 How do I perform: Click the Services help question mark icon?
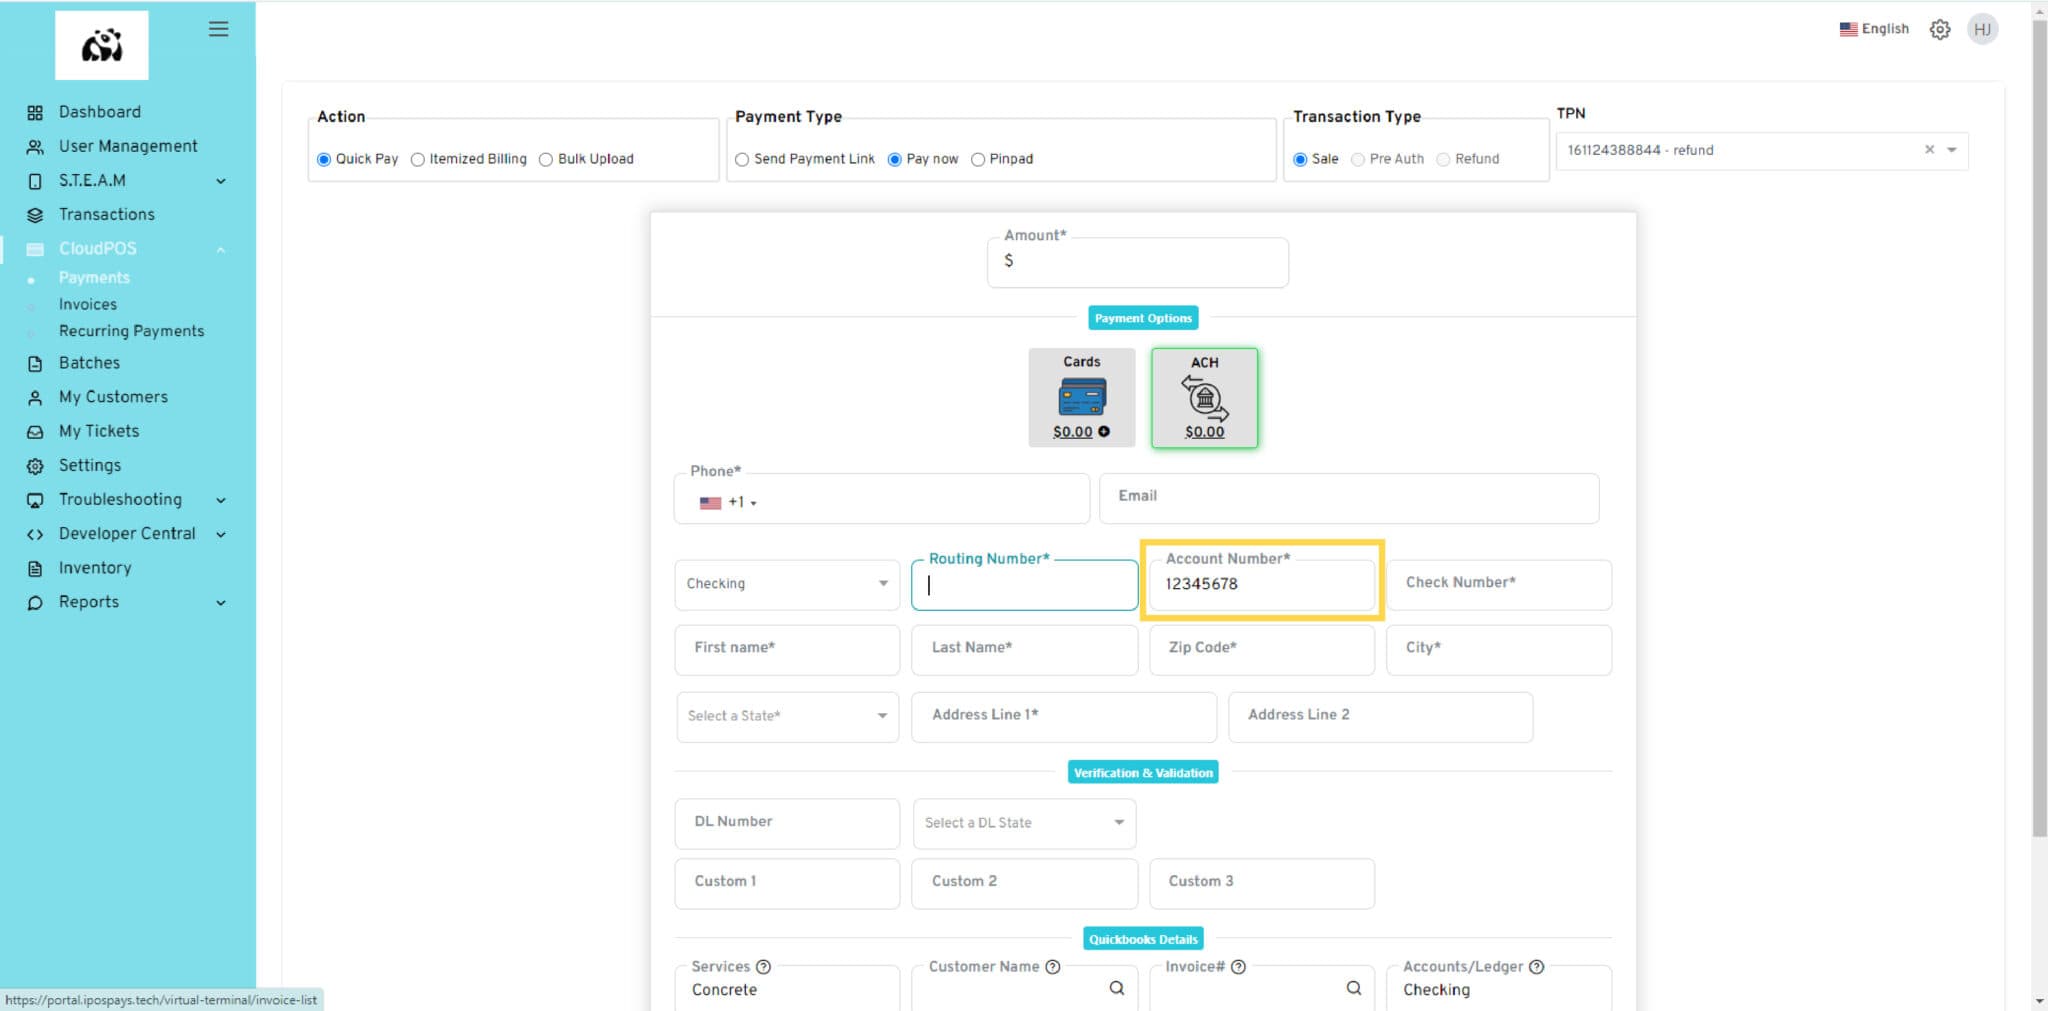pos(764,967)
